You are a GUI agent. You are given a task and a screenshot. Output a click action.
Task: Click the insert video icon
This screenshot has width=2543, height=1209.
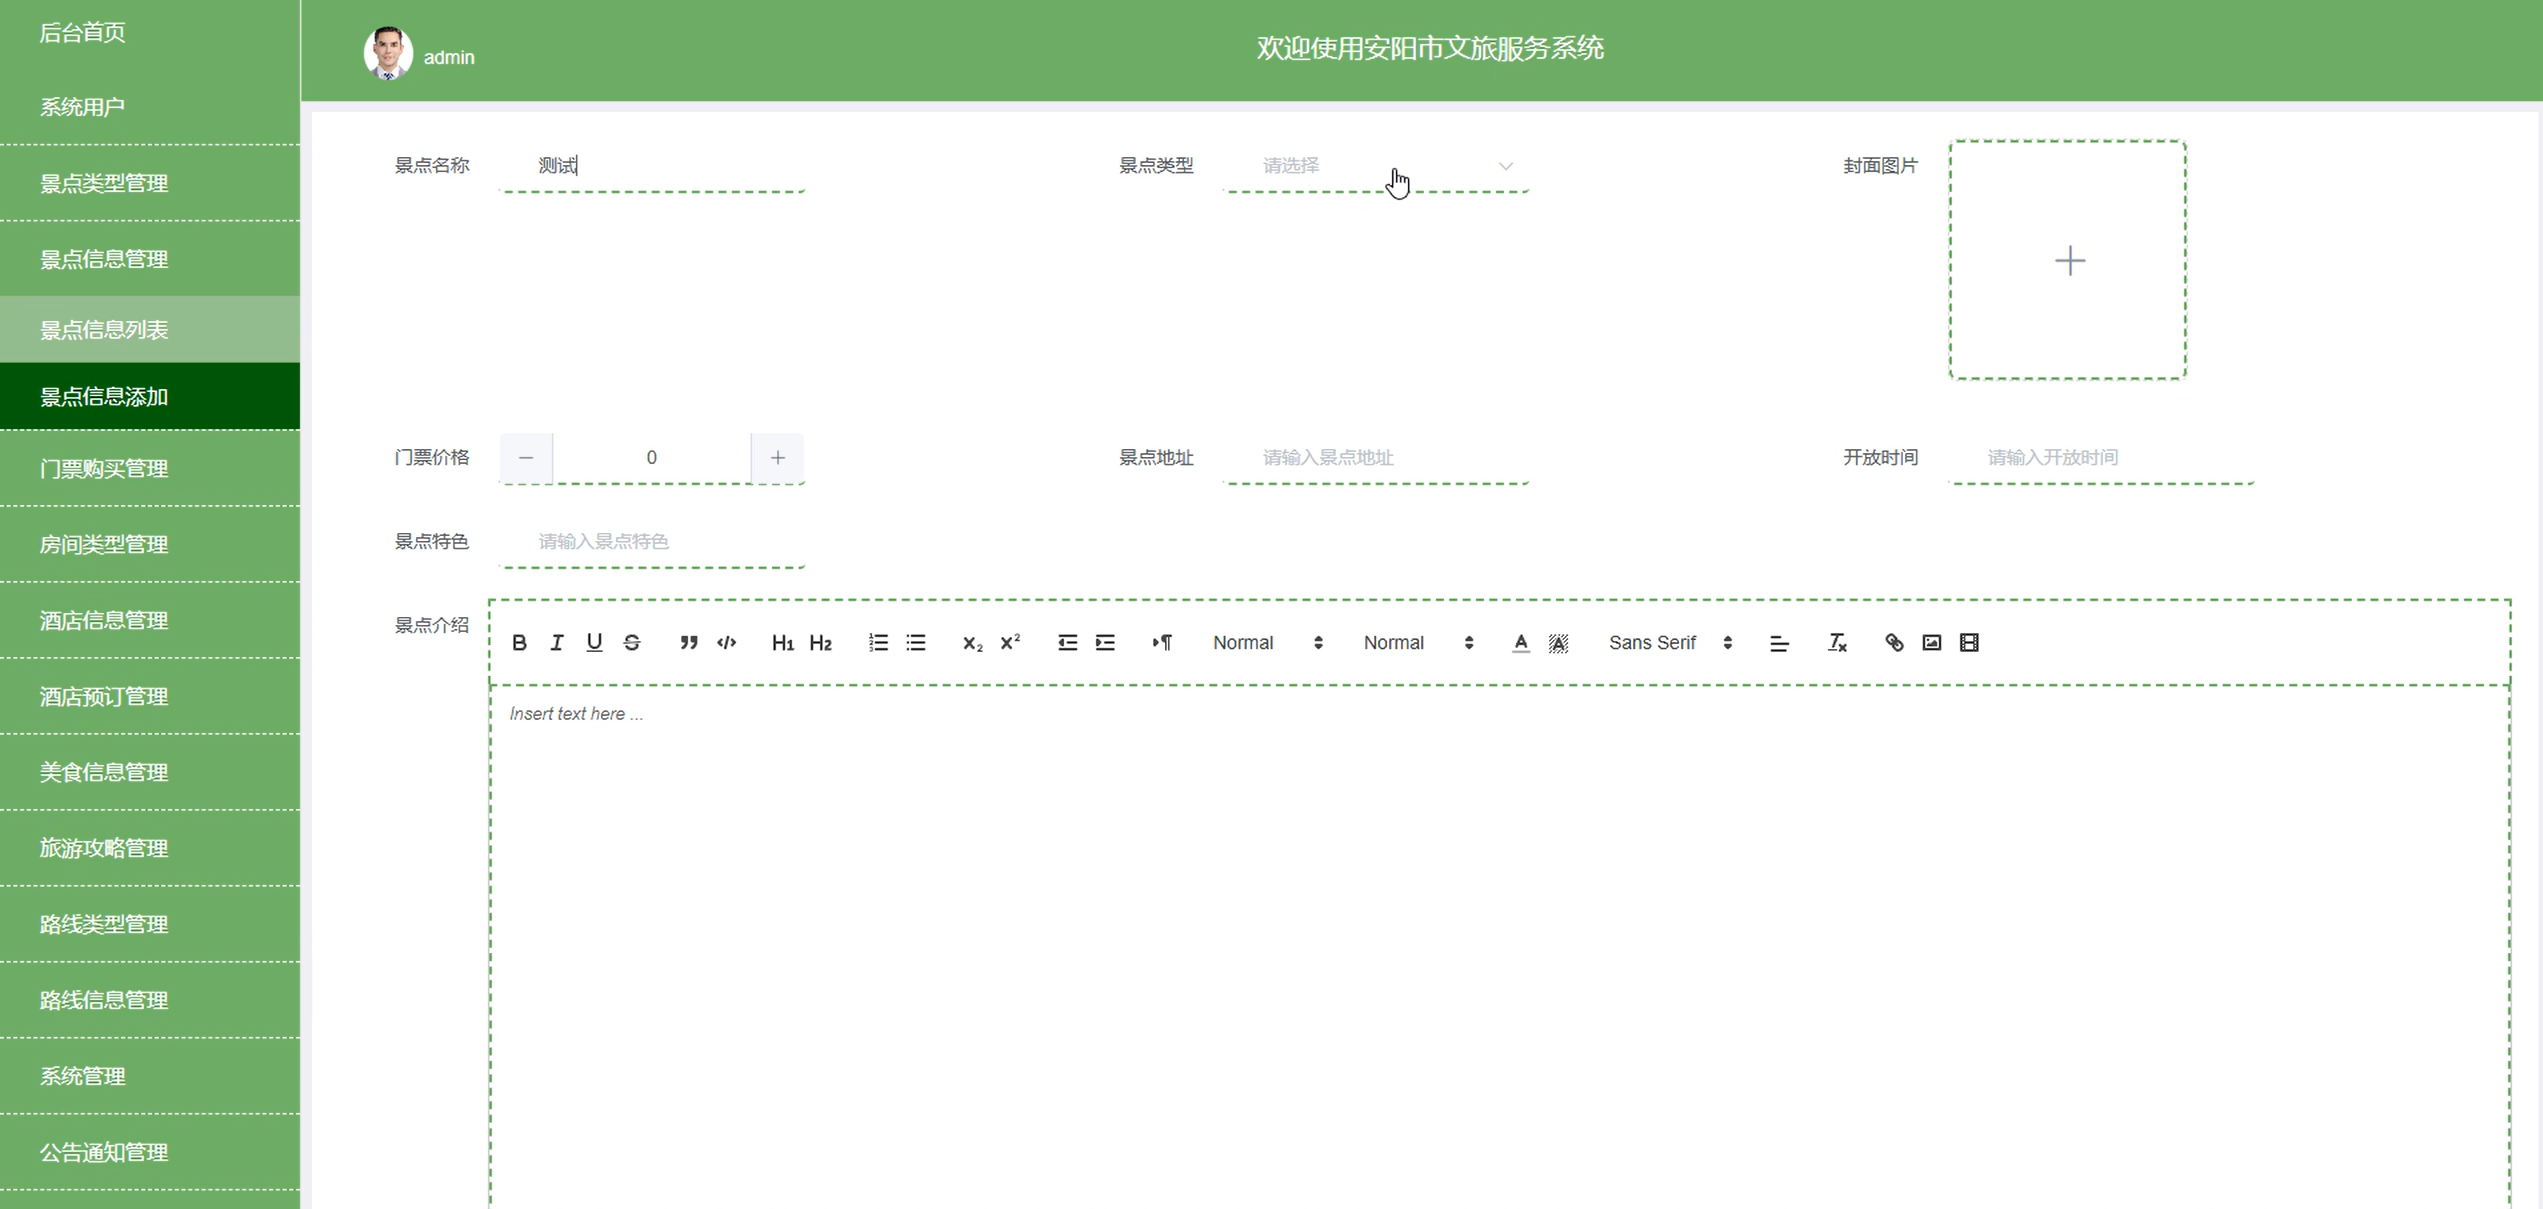tap(1969, 643)
